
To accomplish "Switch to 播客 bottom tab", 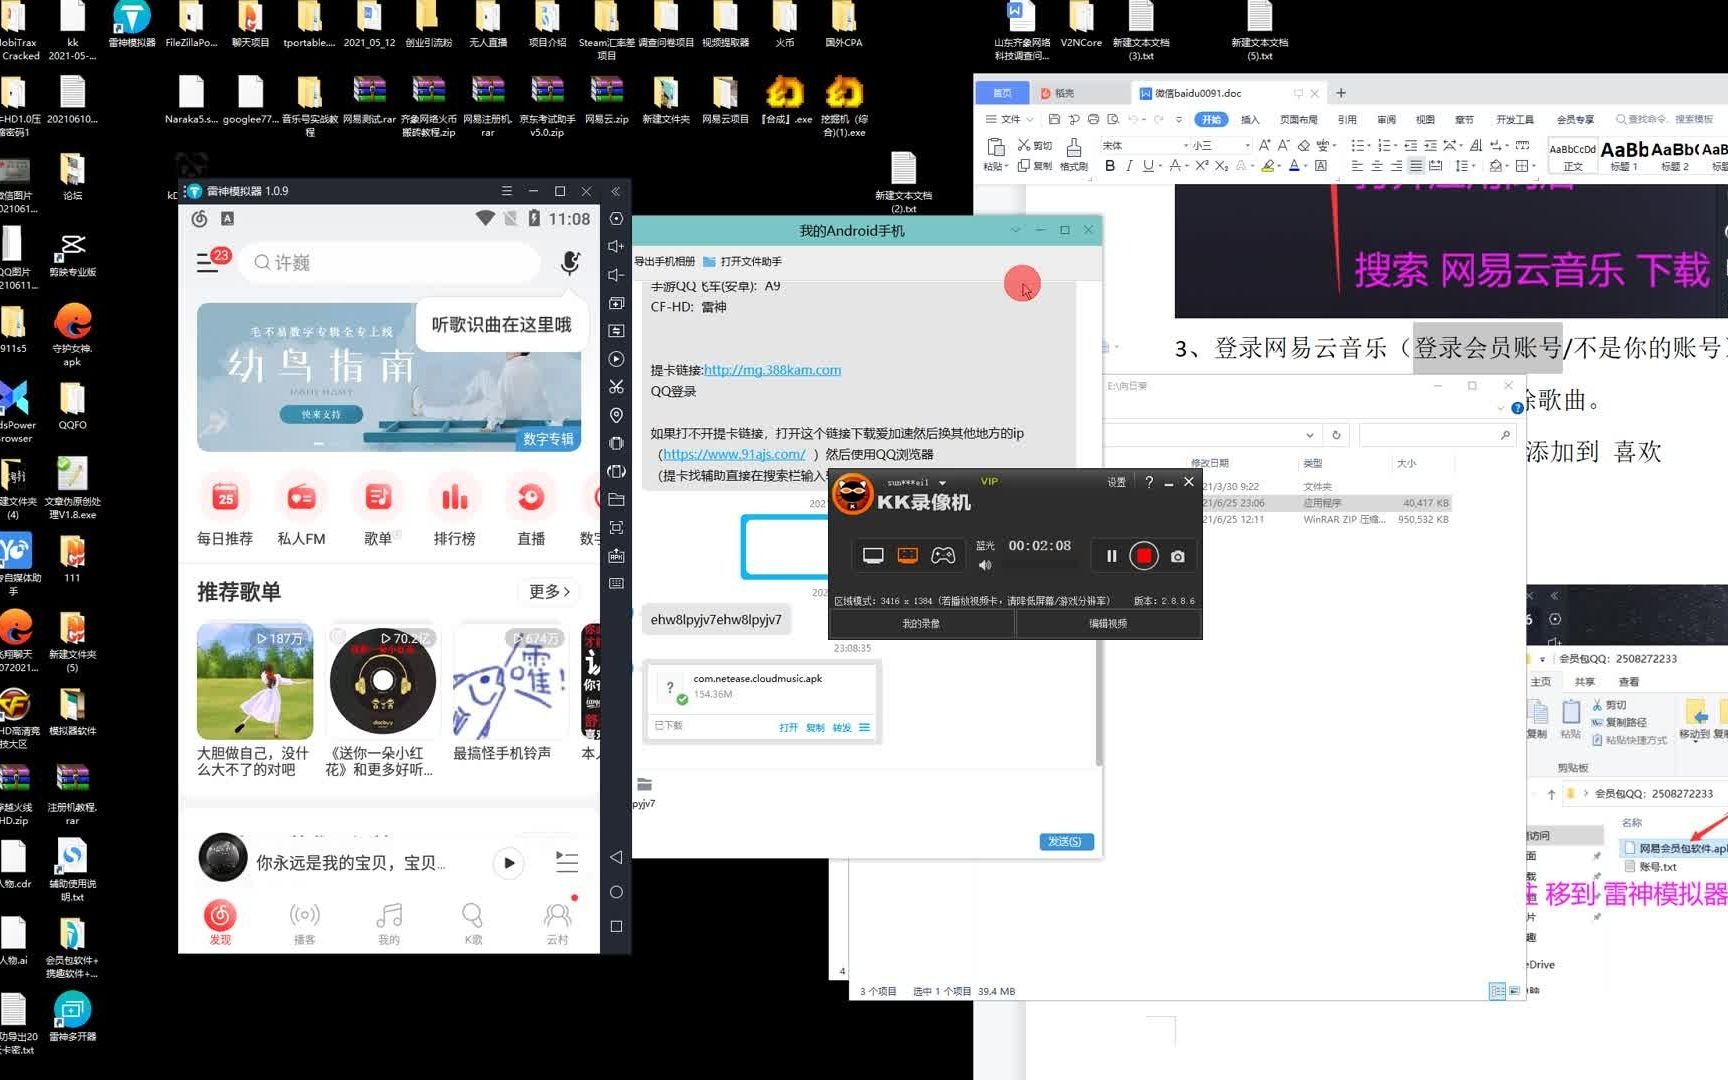I will tap(304, 923).
